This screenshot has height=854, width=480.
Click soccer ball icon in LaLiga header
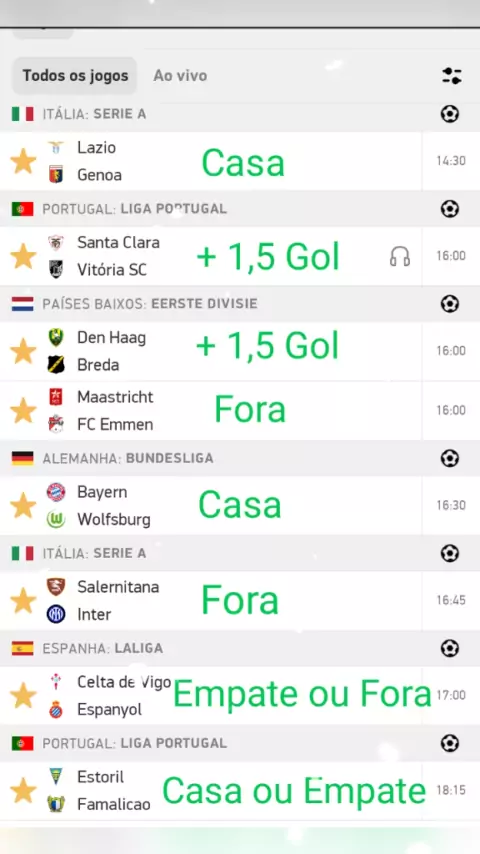(449, 648)
